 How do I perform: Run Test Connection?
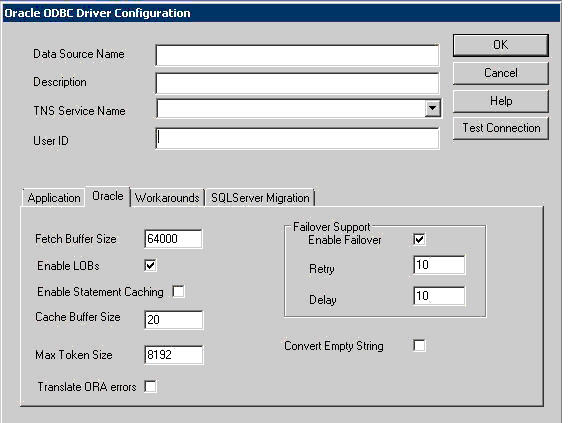click(x=500, y=128)
